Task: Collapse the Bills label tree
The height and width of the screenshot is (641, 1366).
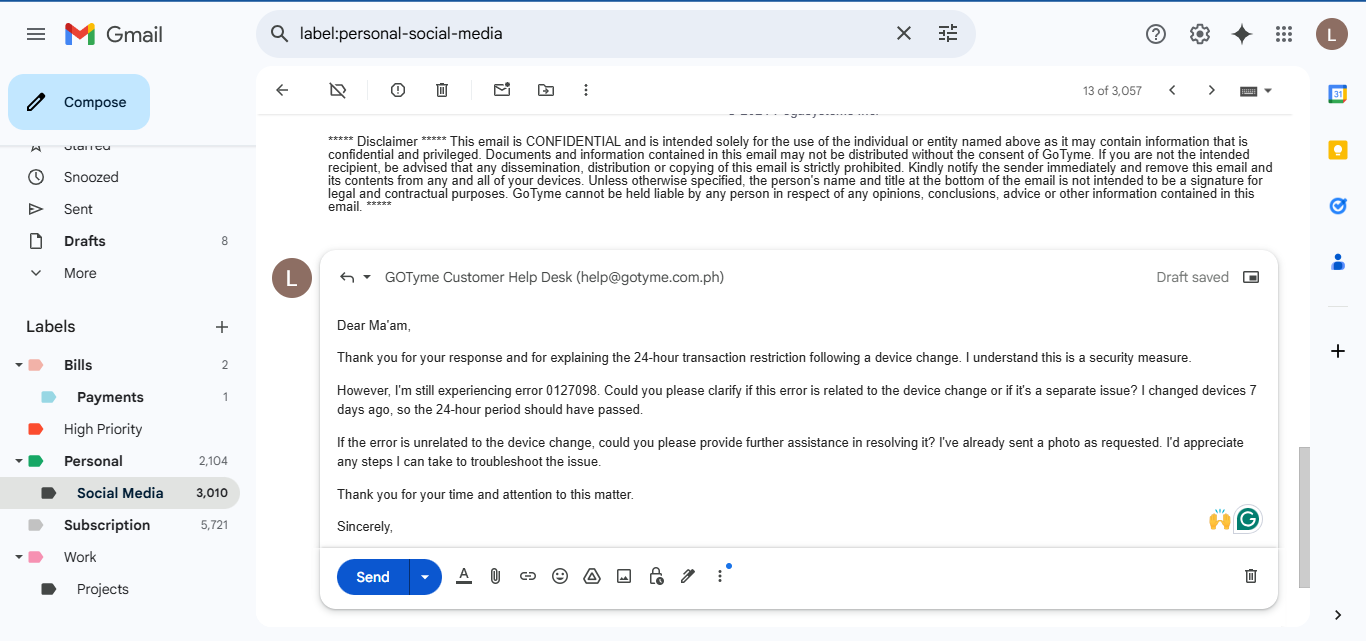Action: coord(18,365)
